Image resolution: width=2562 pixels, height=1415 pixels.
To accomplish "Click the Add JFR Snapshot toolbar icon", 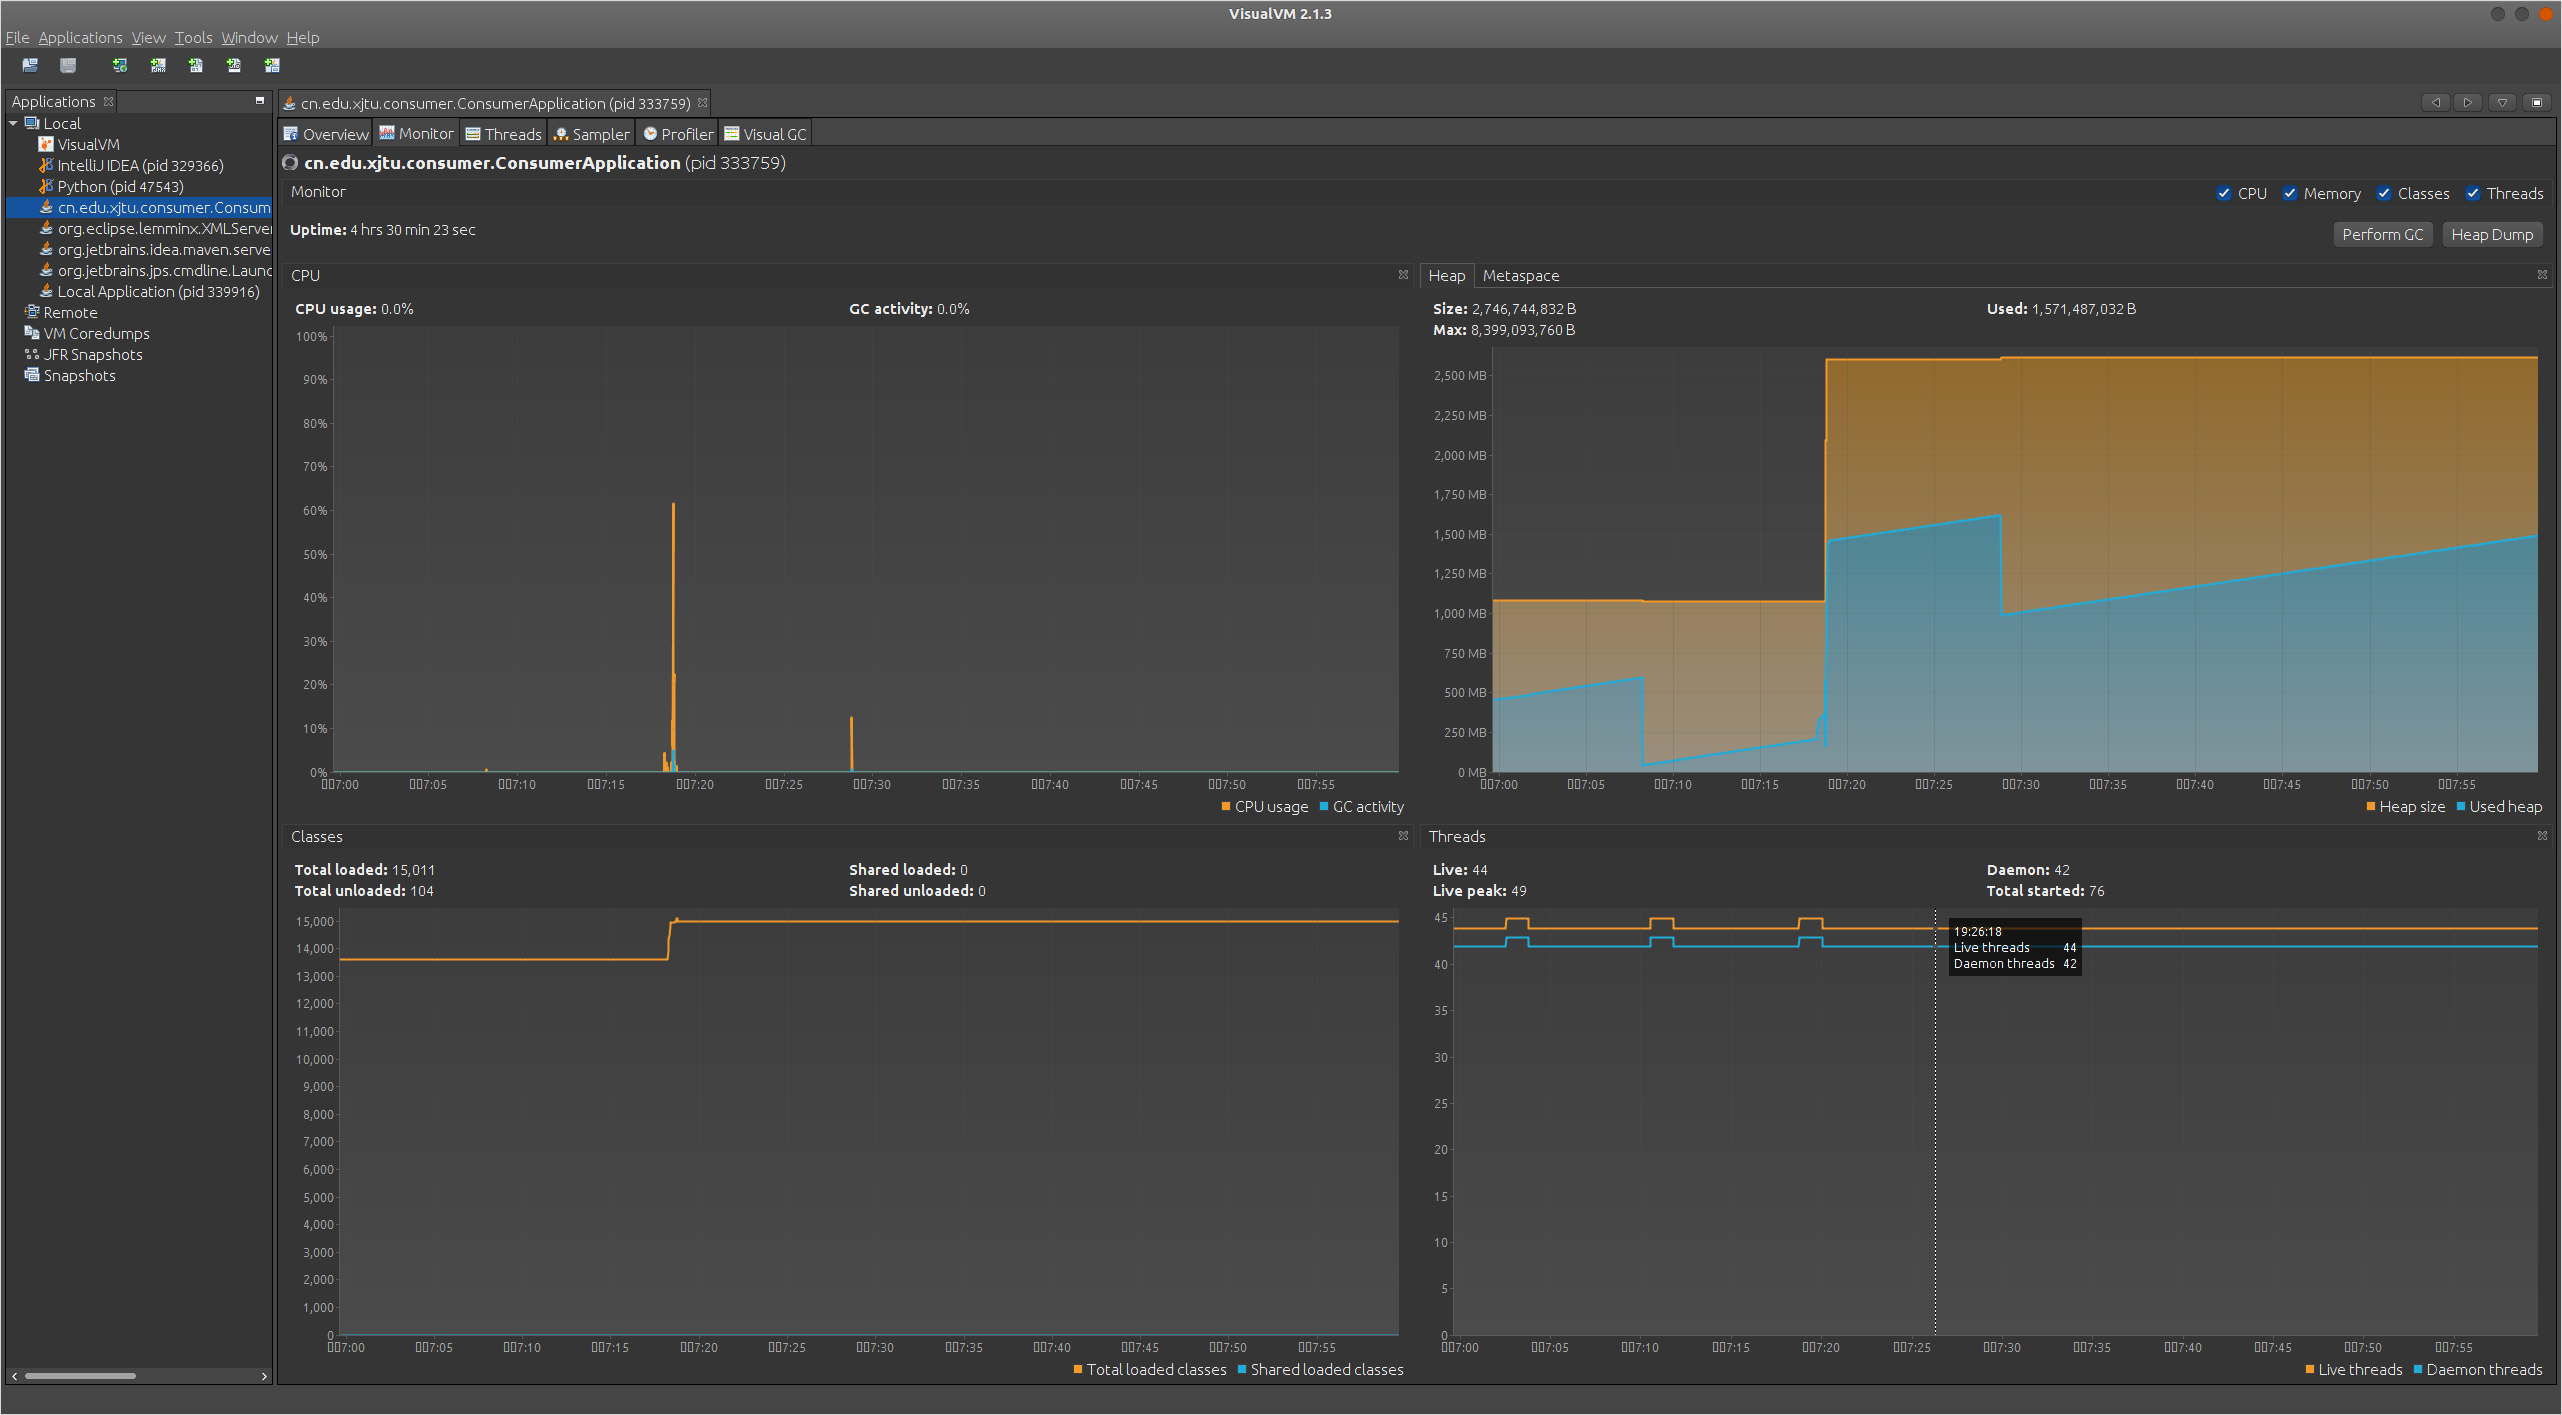I will 234,66.
